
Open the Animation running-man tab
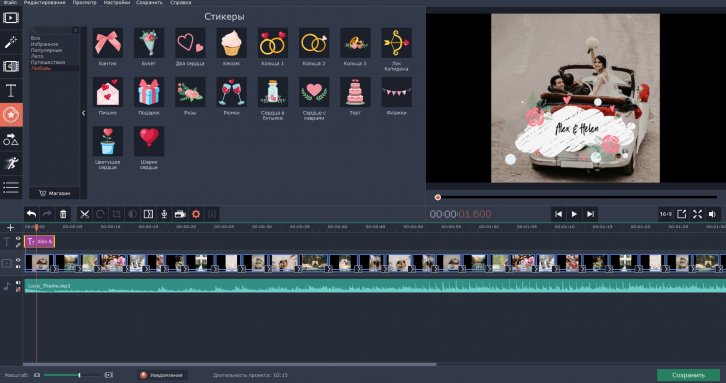[11, 163]
